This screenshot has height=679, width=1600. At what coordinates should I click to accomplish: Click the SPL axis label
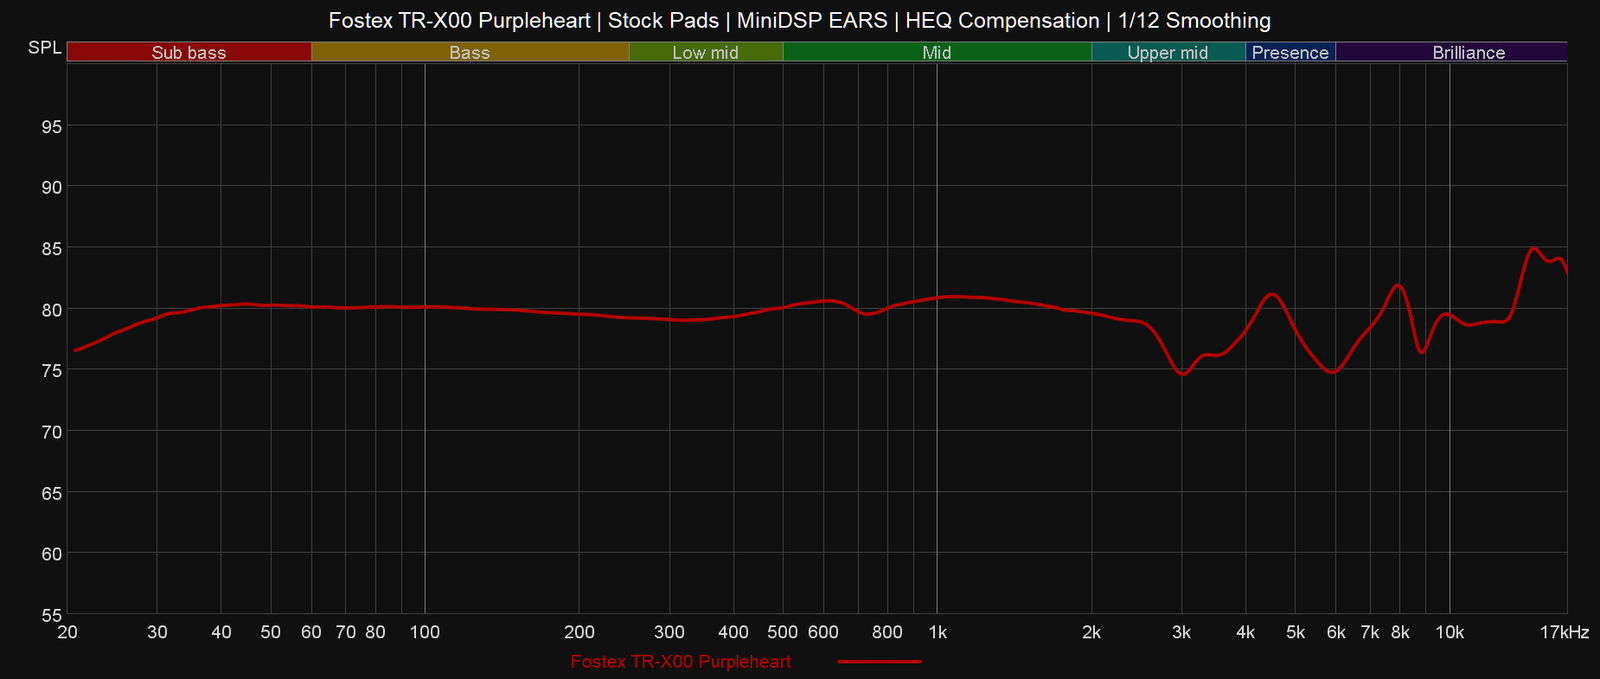coord(44,48)
